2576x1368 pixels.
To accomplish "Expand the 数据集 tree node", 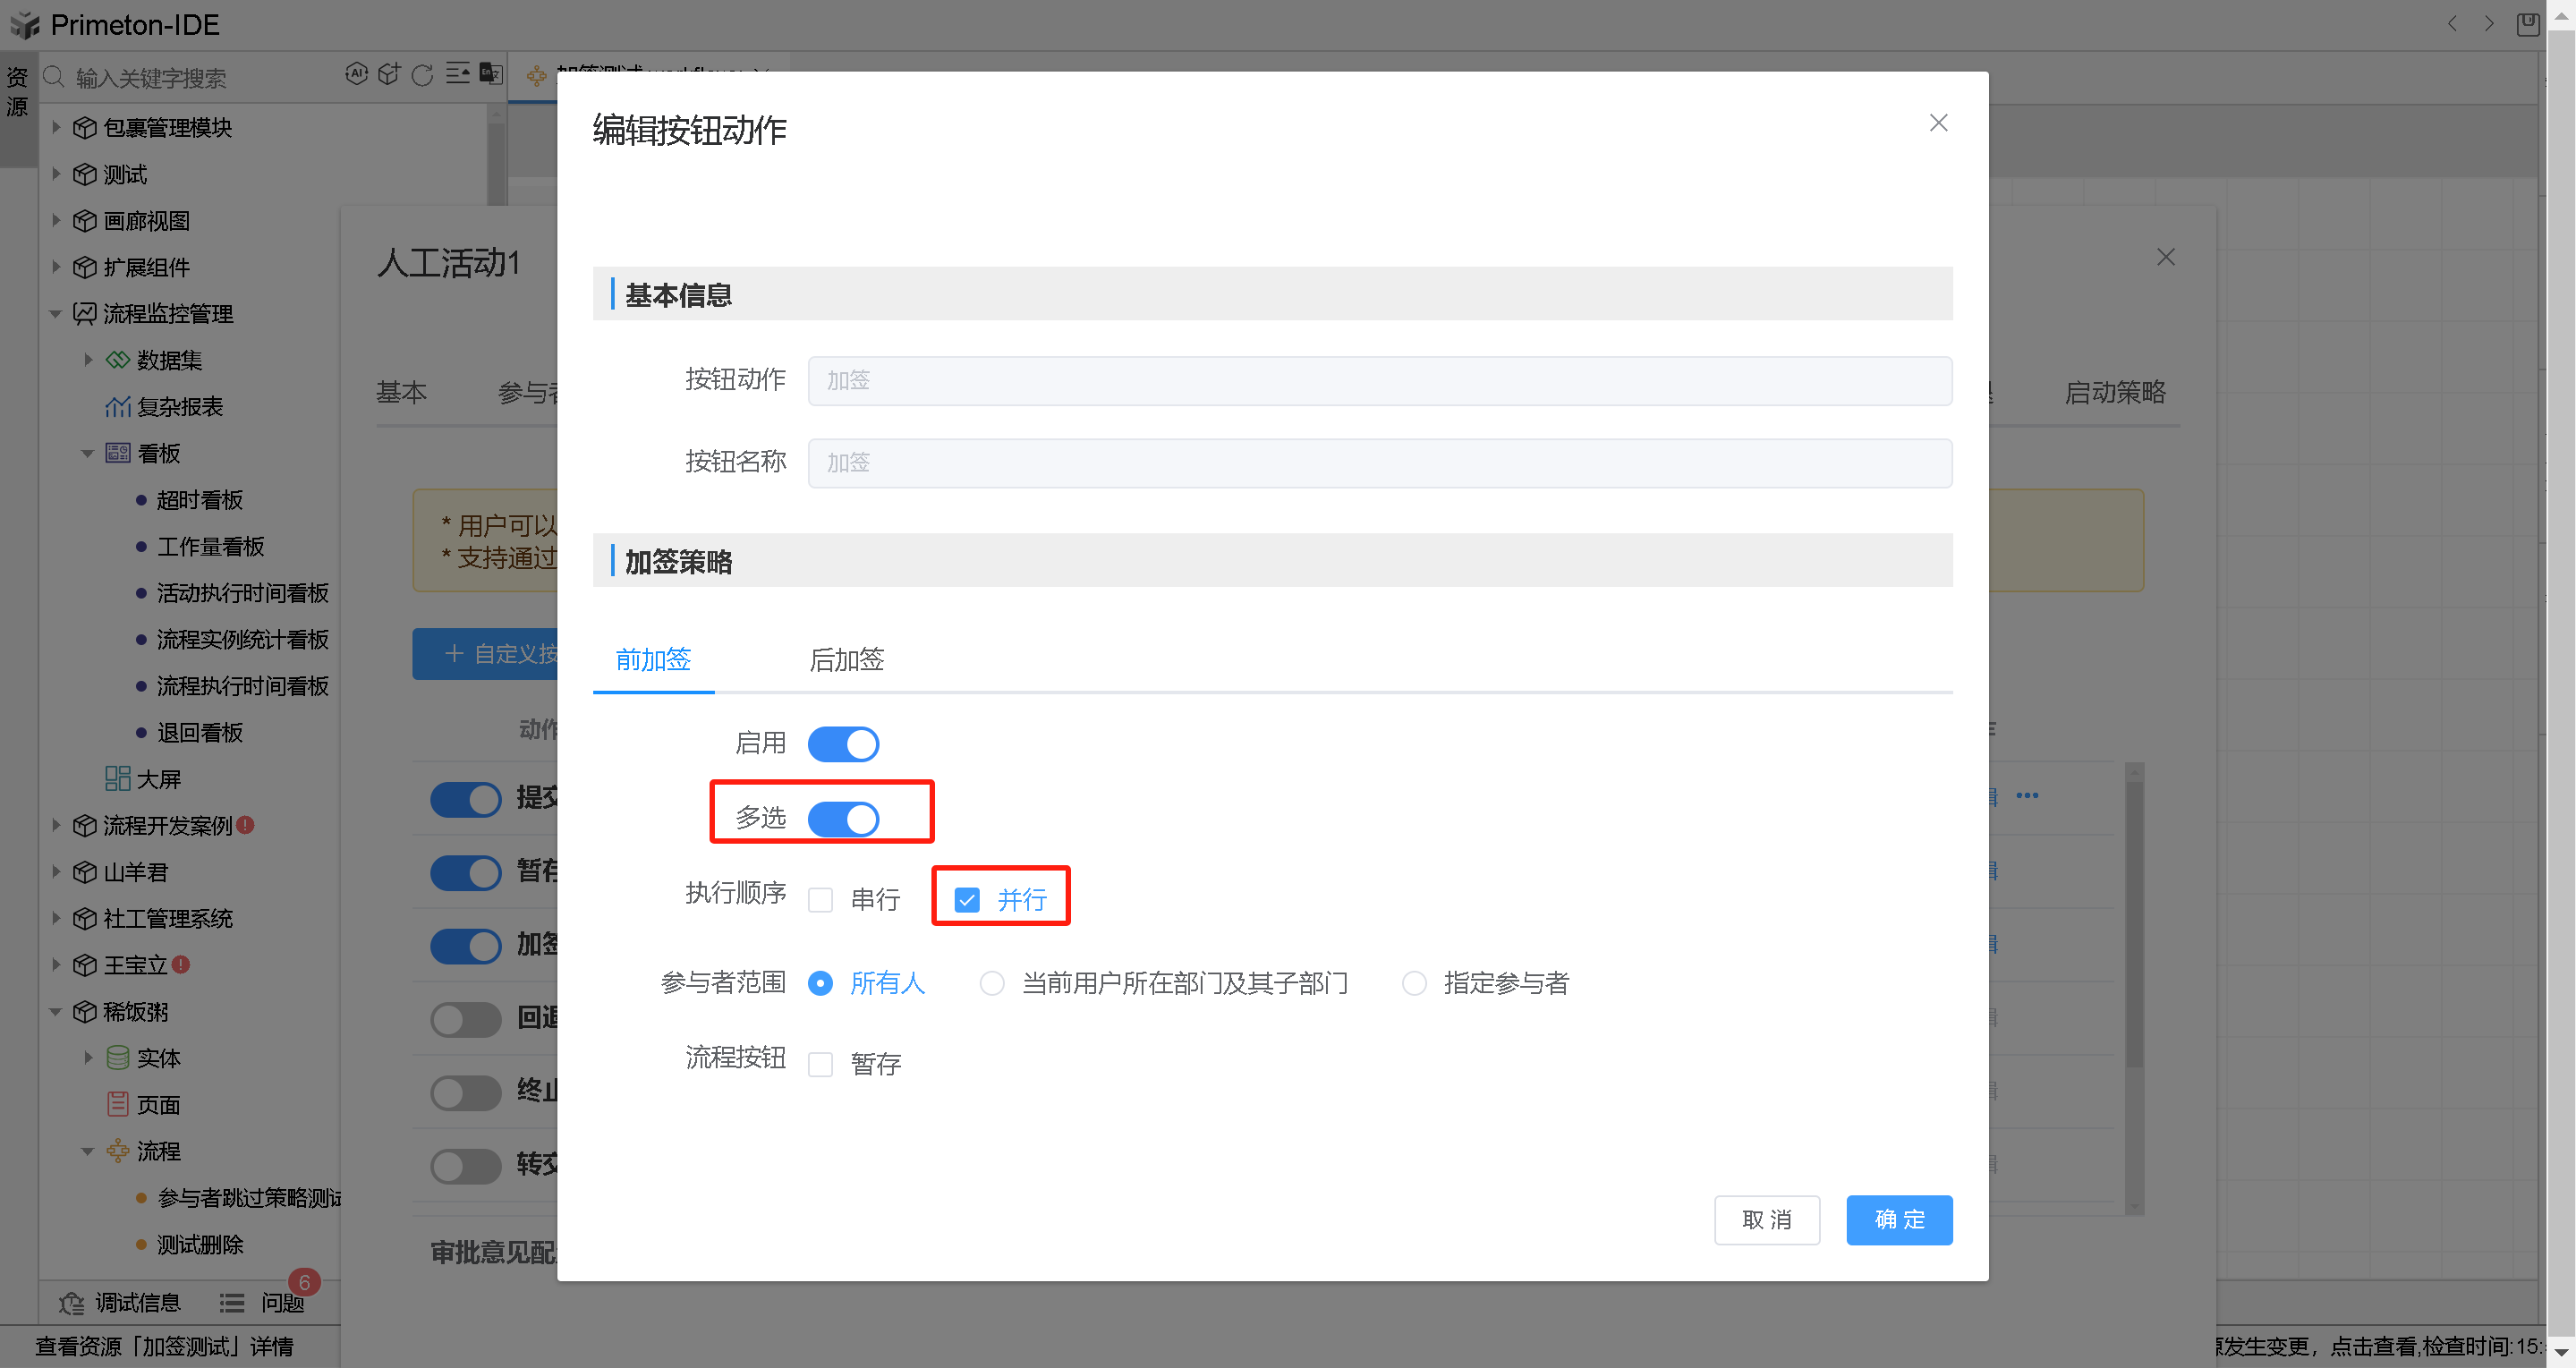I will pos(89,360).
